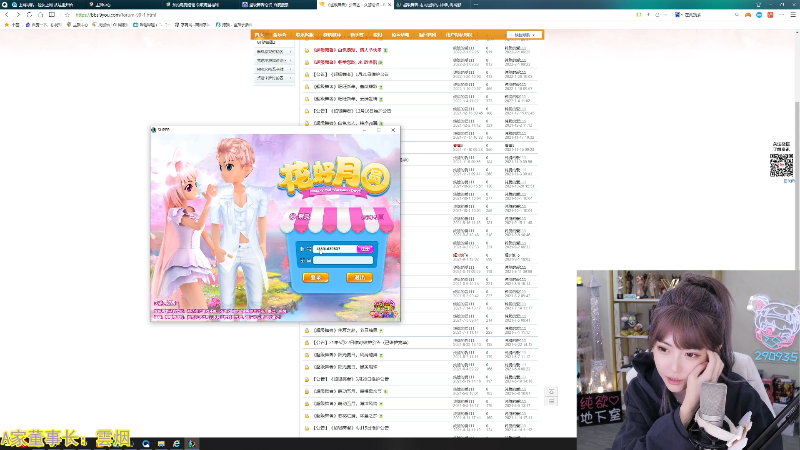Click the pink button beside the account field

pos(365,248)
